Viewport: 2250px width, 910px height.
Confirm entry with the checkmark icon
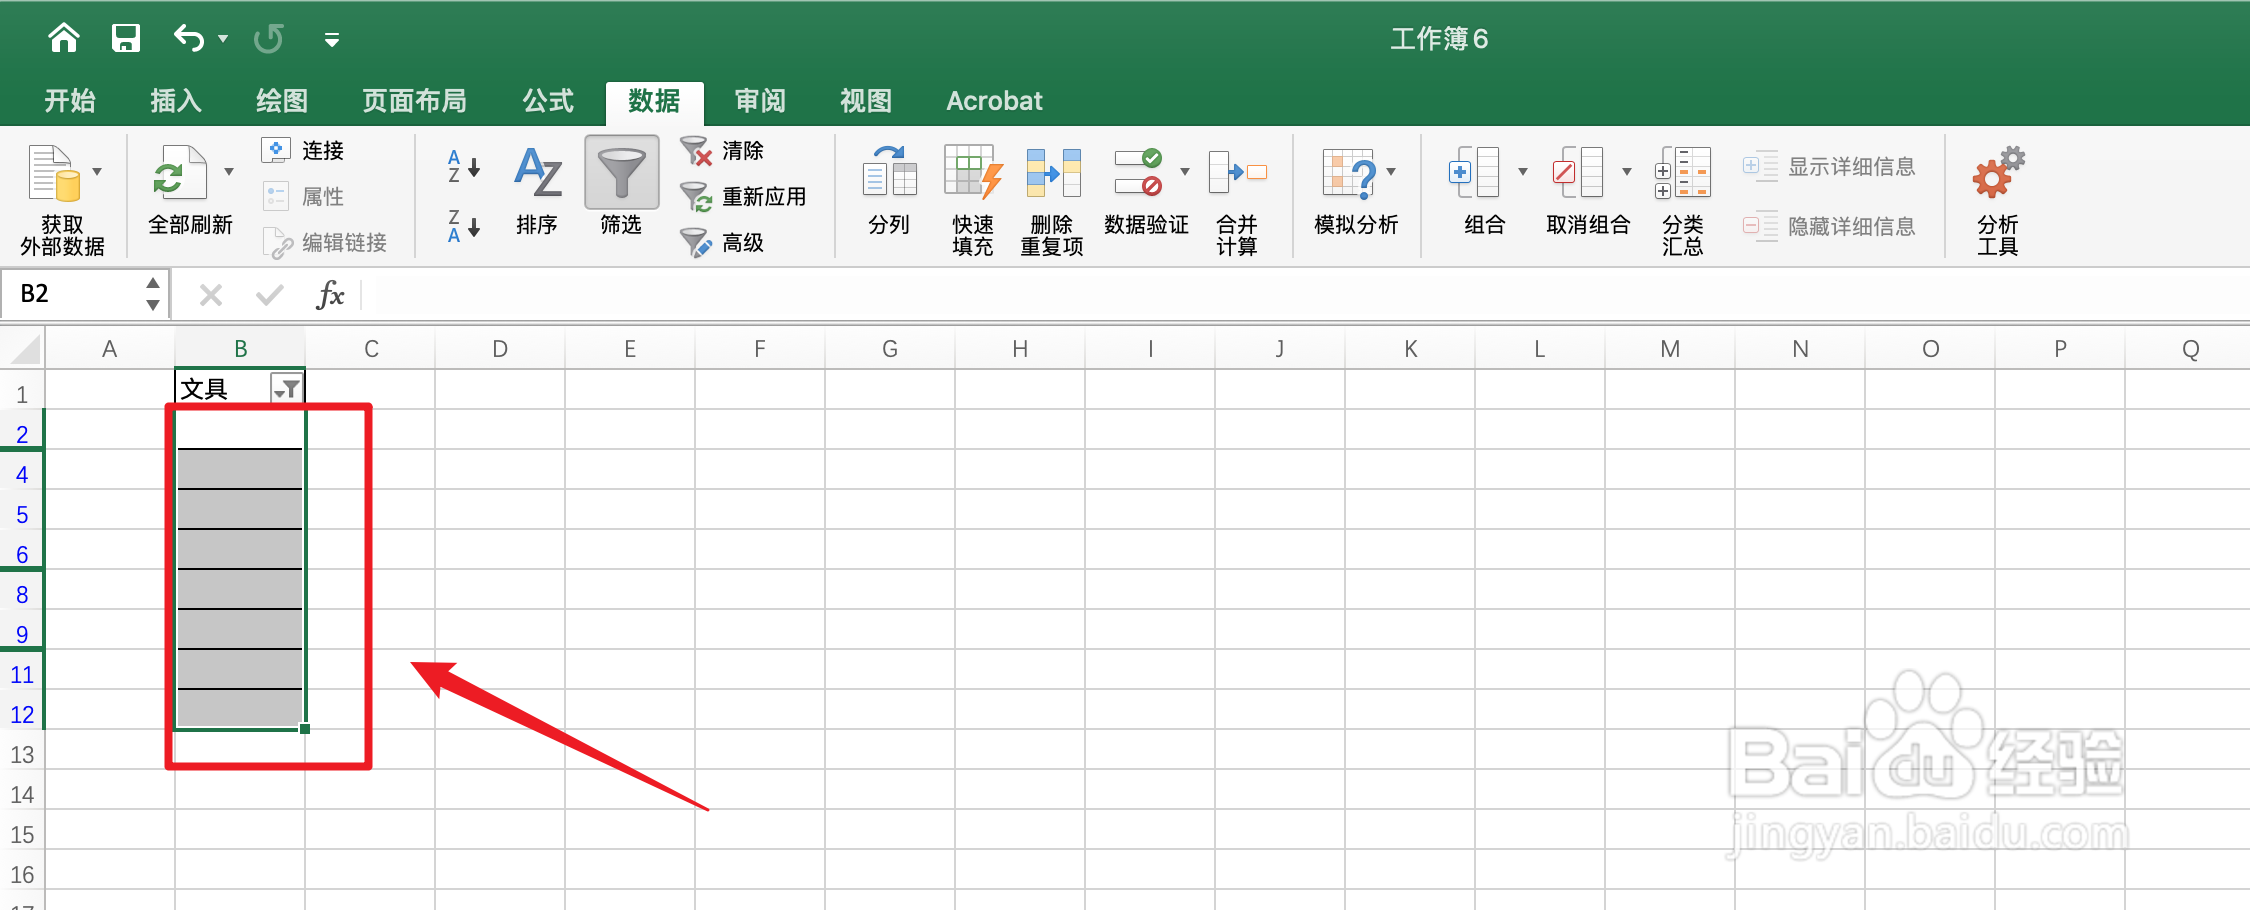[x=269, y=295]
